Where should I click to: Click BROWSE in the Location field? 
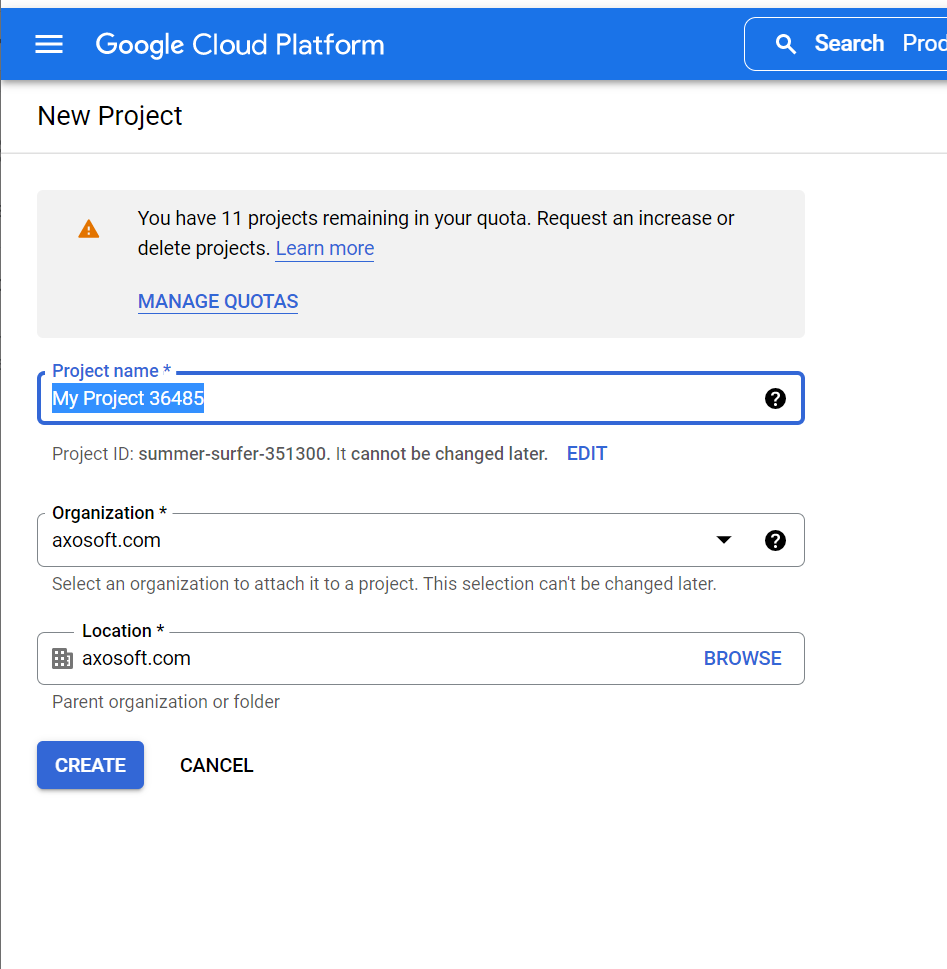pos(742,659)
